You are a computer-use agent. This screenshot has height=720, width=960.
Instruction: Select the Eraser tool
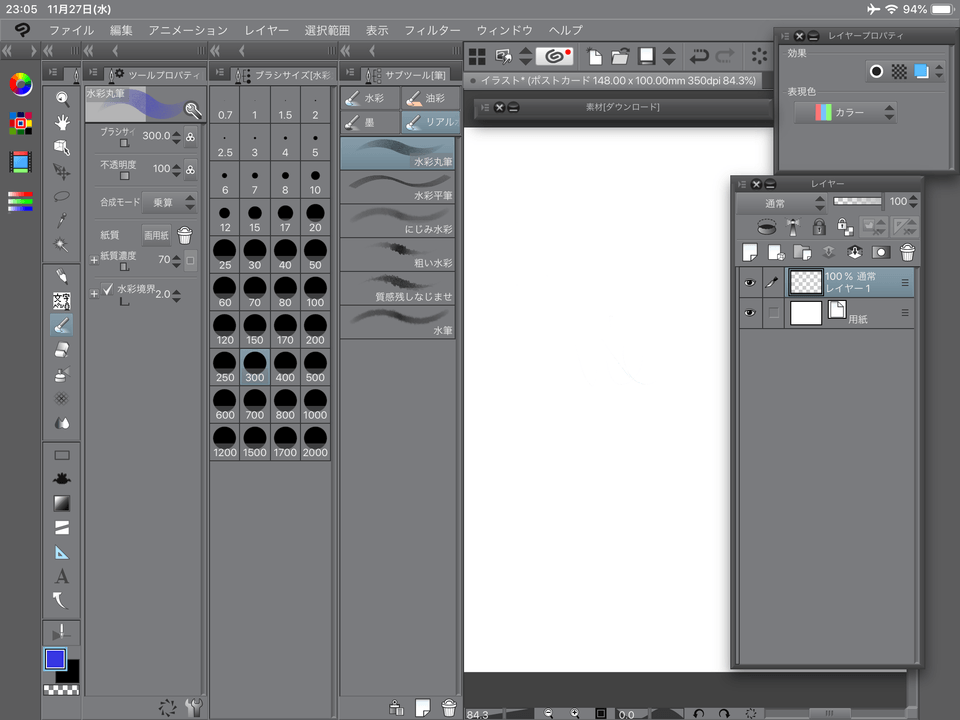pos(62,350)
